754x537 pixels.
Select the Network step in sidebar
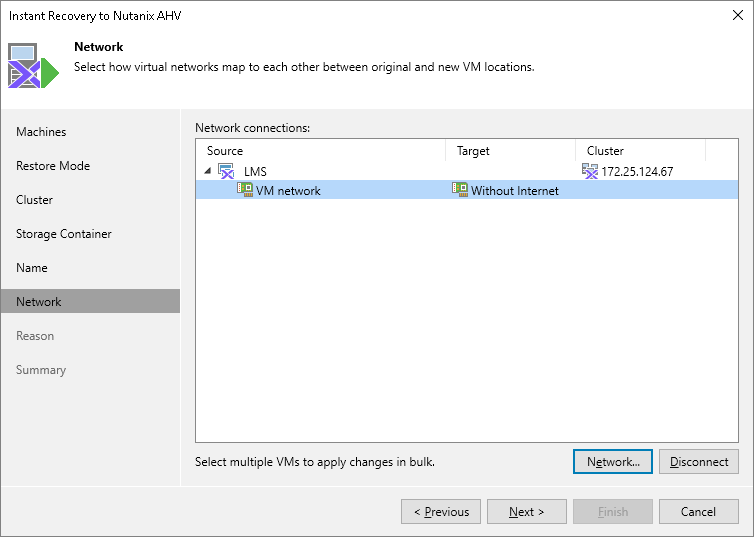(39, 302)
